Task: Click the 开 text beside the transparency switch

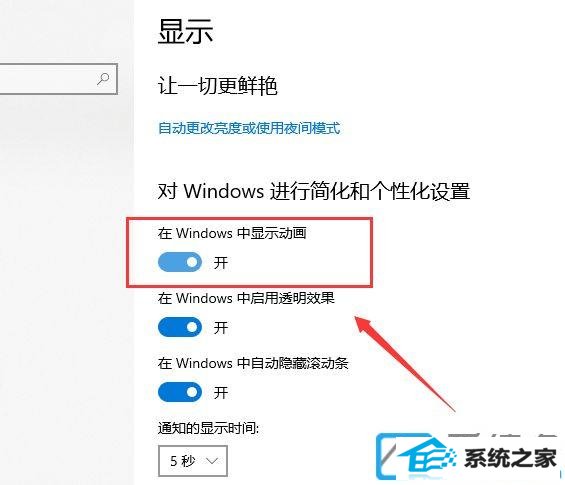Action: click(x=221, y=328)
